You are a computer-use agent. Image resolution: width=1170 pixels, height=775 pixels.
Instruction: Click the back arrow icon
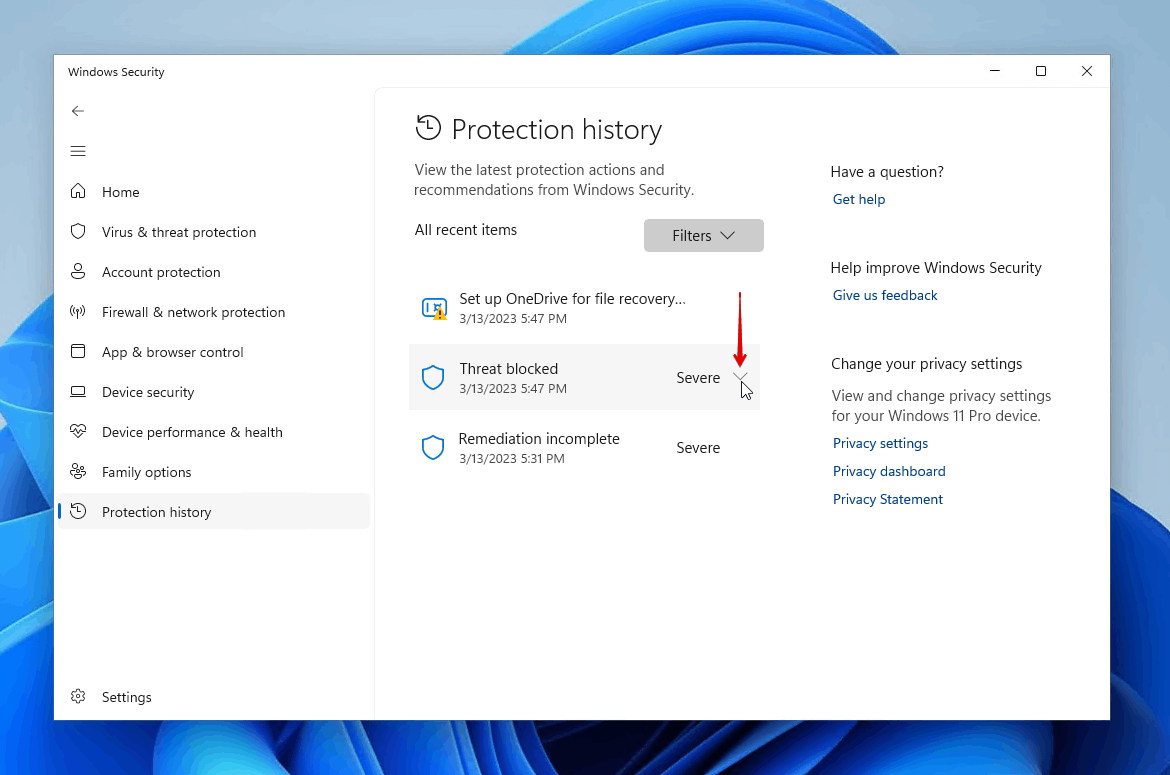point(78,111)
